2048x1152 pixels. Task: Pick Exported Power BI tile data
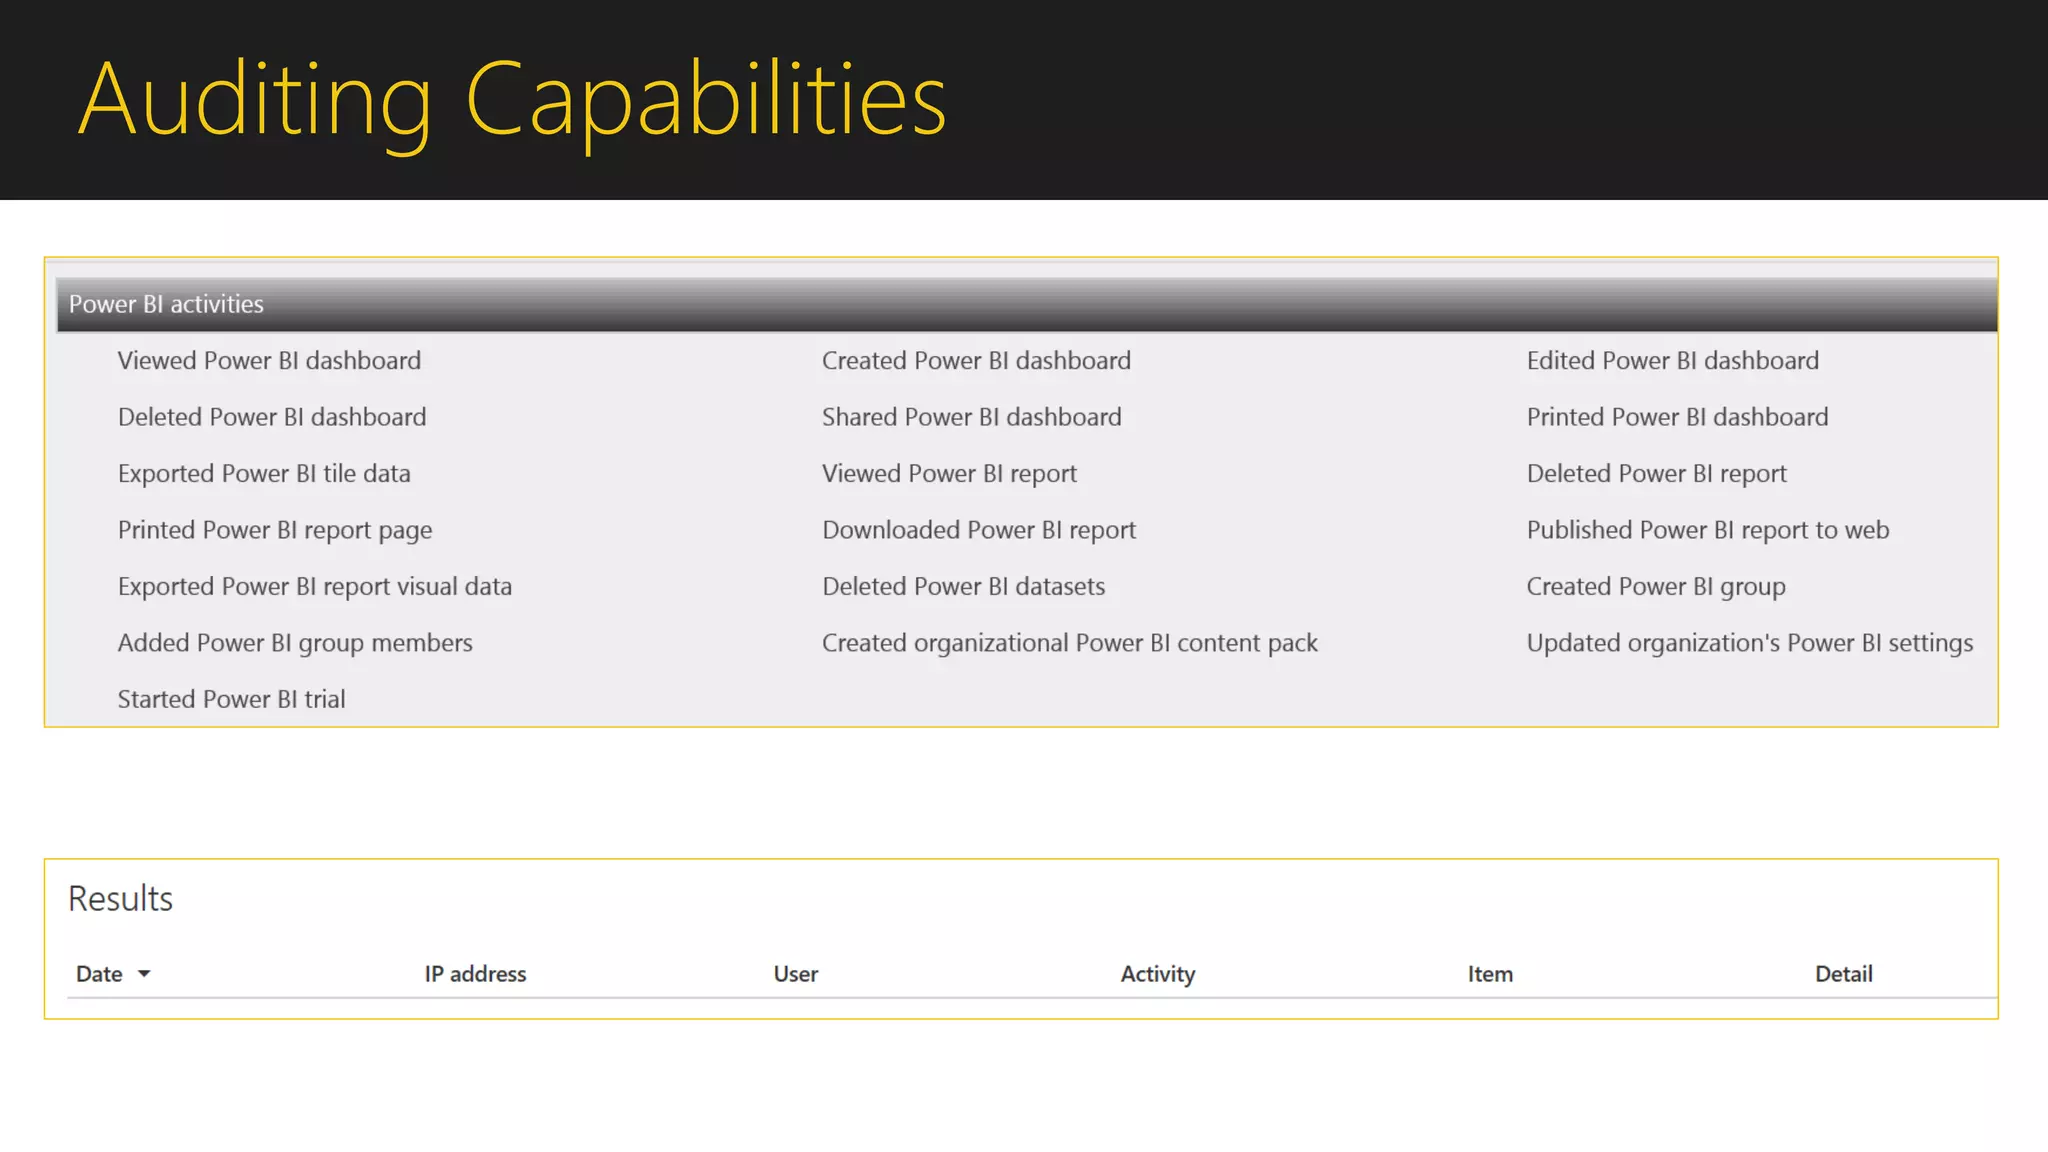[x=264, y=474]
